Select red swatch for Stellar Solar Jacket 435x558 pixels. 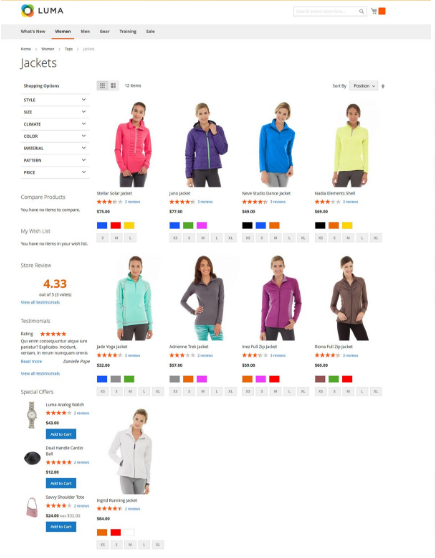[x=116, y=225]
